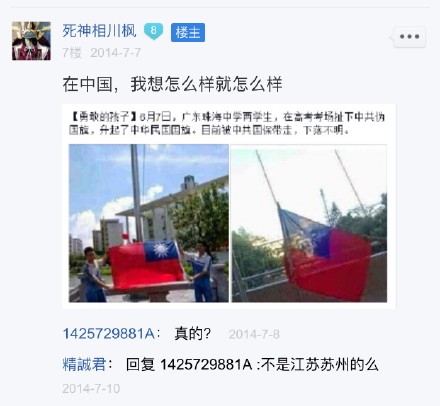This screenshot has height=406, width=440.
Task: Click the 2014-7-8 comment timestamp
Action: [254, 334]
